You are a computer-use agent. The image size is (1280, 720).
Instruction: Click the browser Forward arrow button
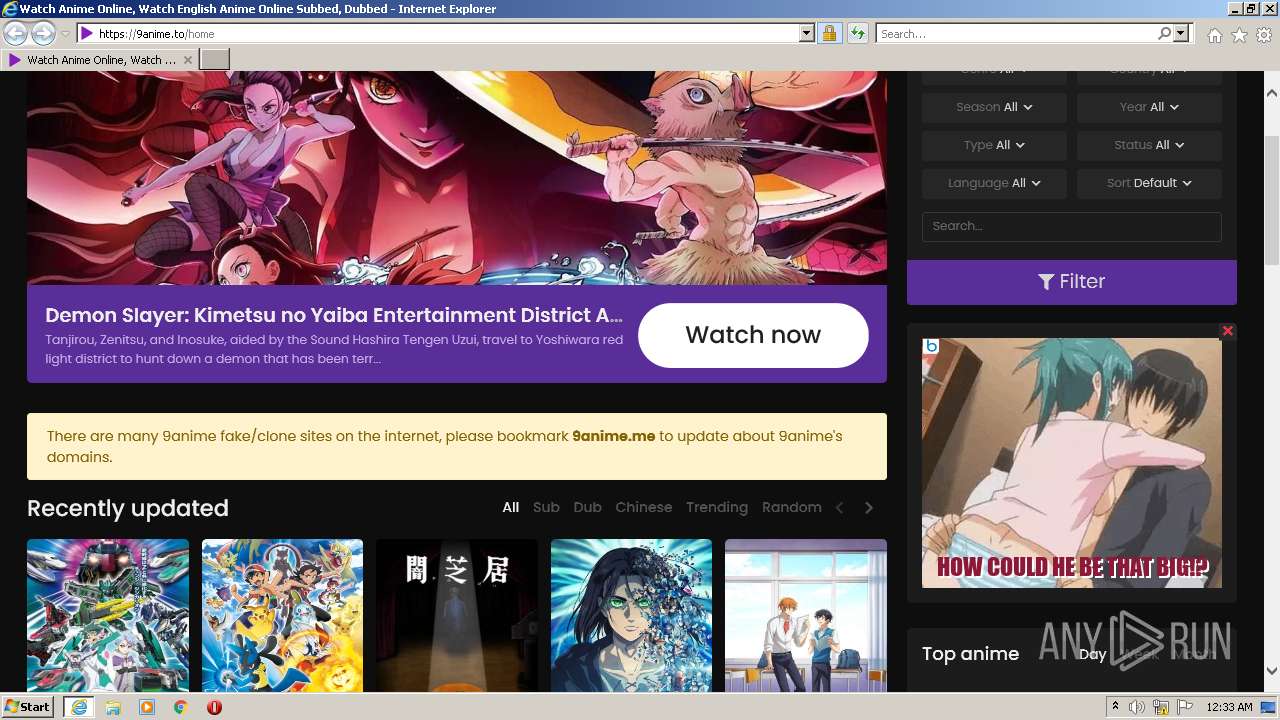click(x=43, y=34)
